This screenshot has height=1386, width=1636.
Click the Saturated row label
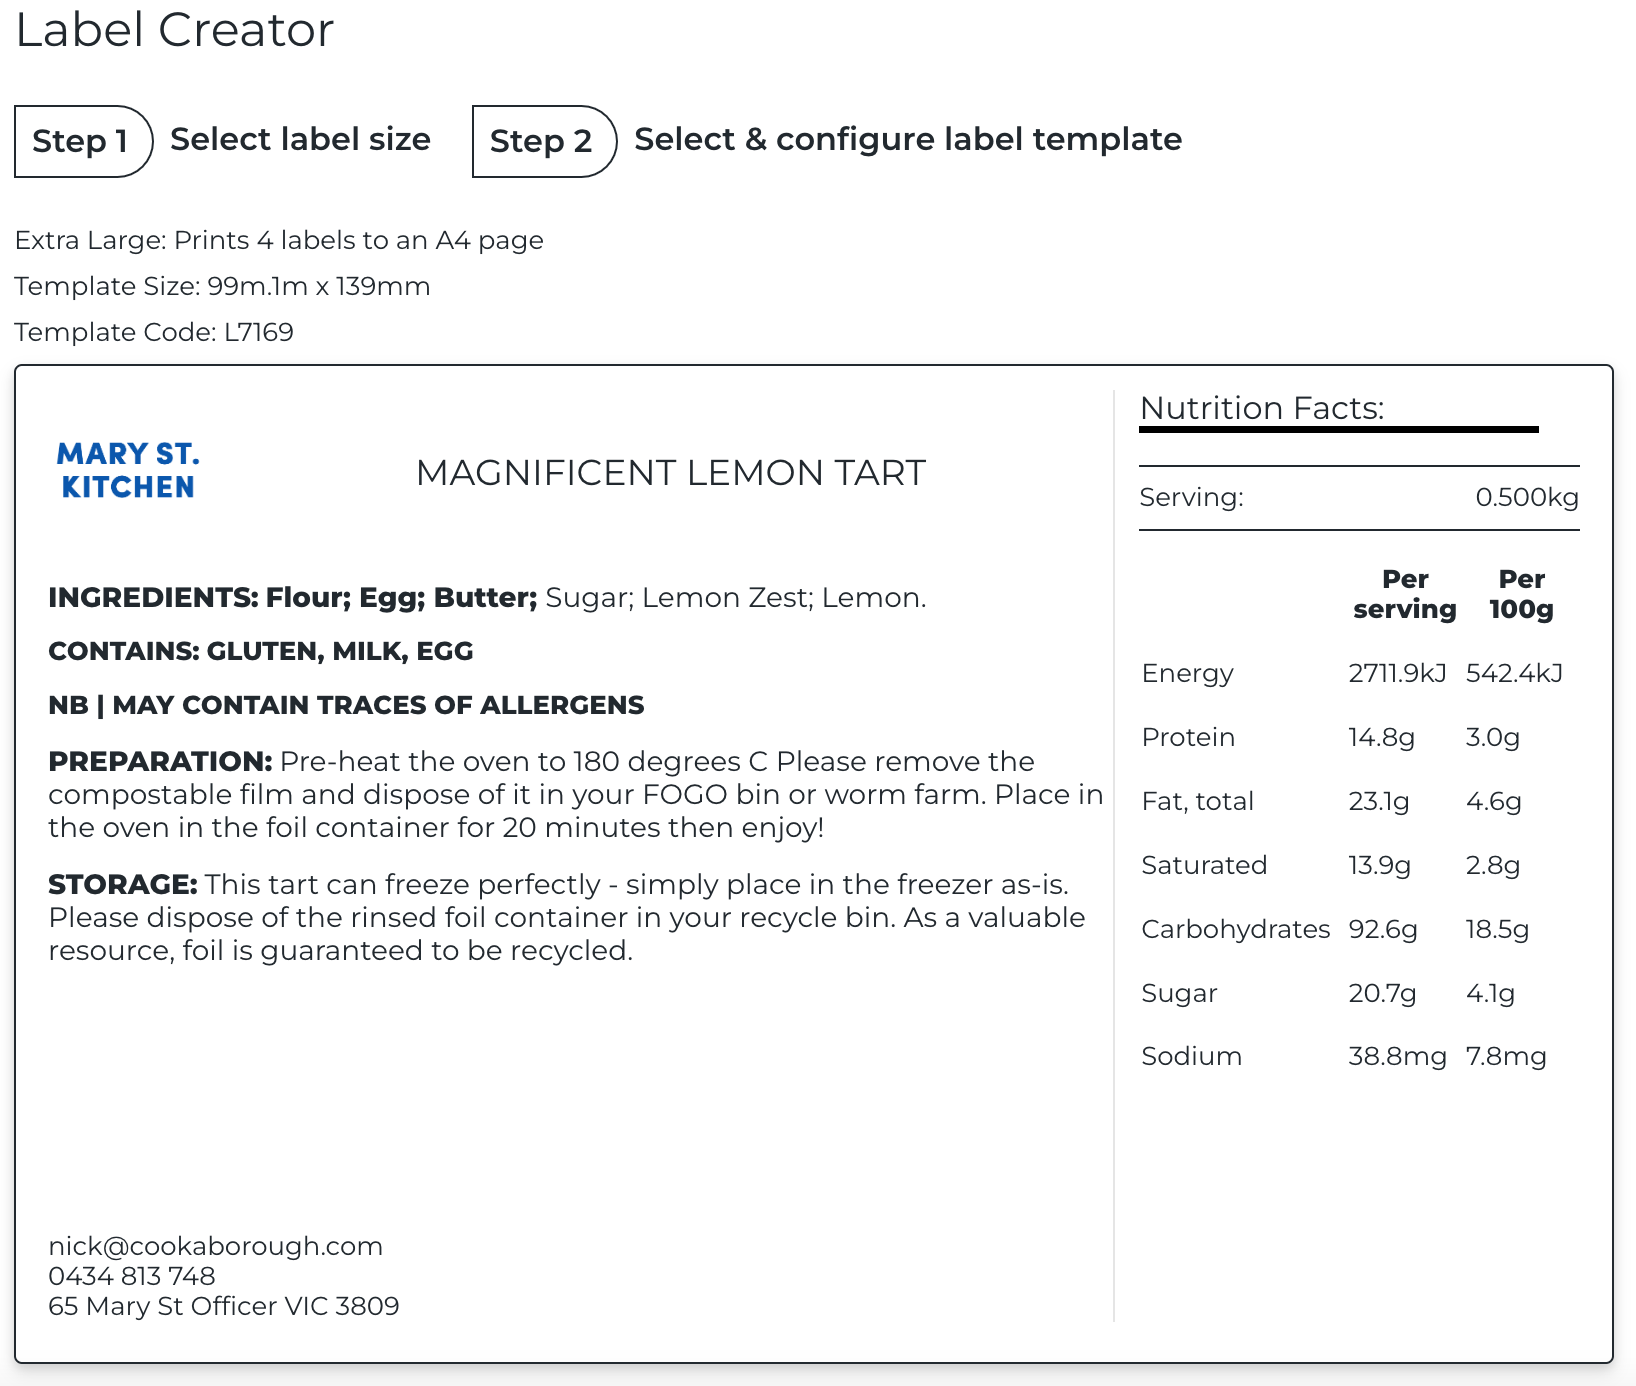pos(1204,865)
